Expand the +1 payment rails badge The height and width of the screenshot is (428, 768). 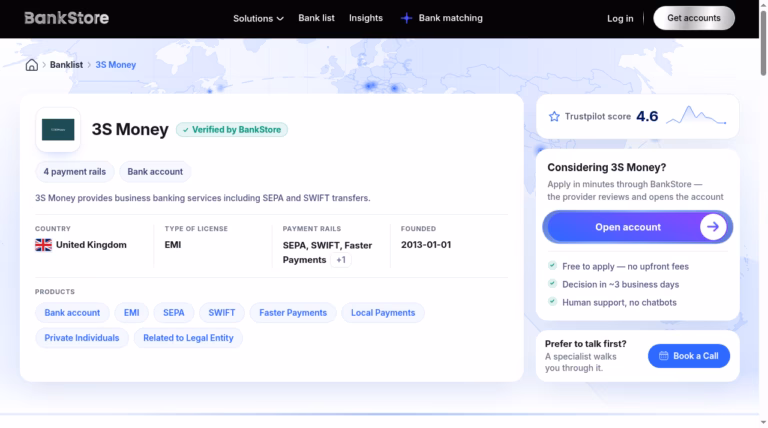click(341, 260)
